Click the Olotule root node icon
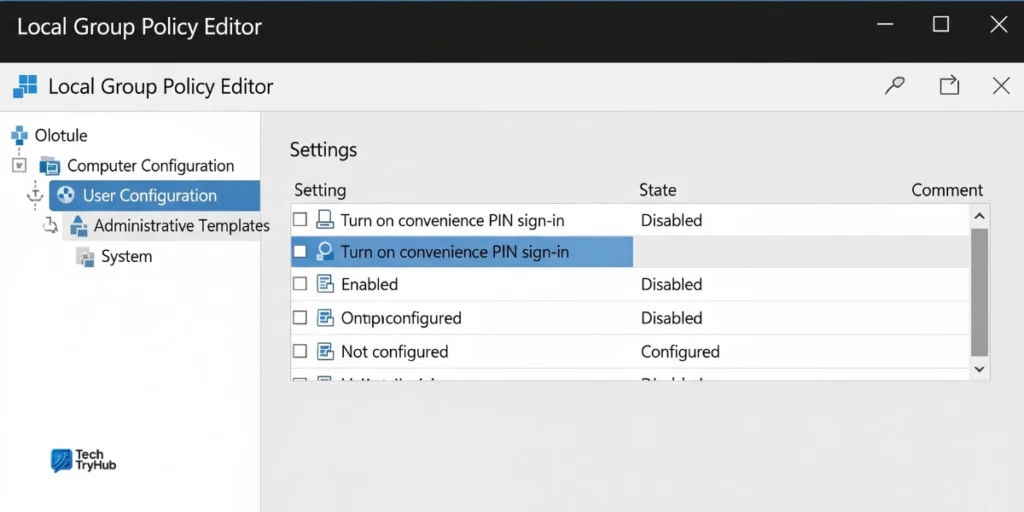 pos(19,135)
